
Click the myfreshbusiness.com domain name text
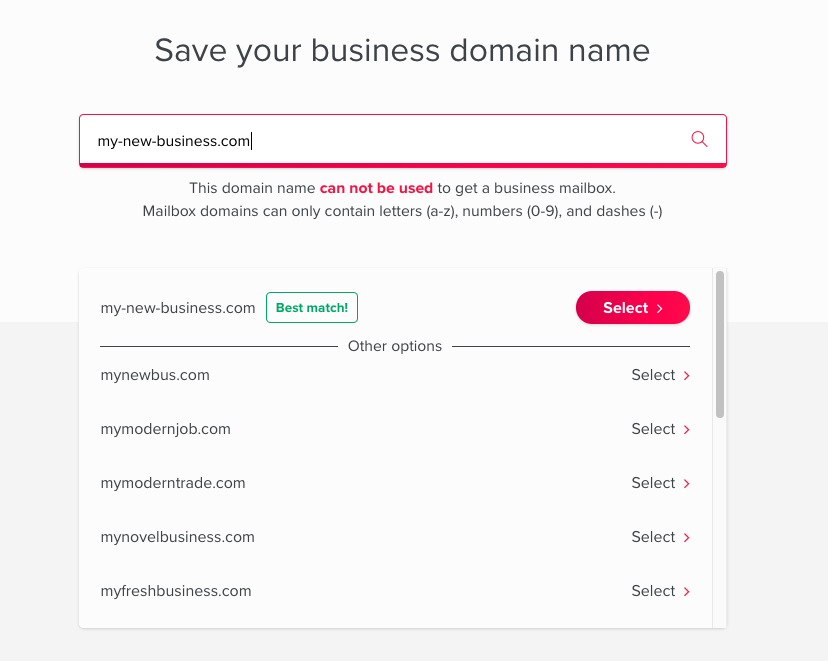click(176, 591)
